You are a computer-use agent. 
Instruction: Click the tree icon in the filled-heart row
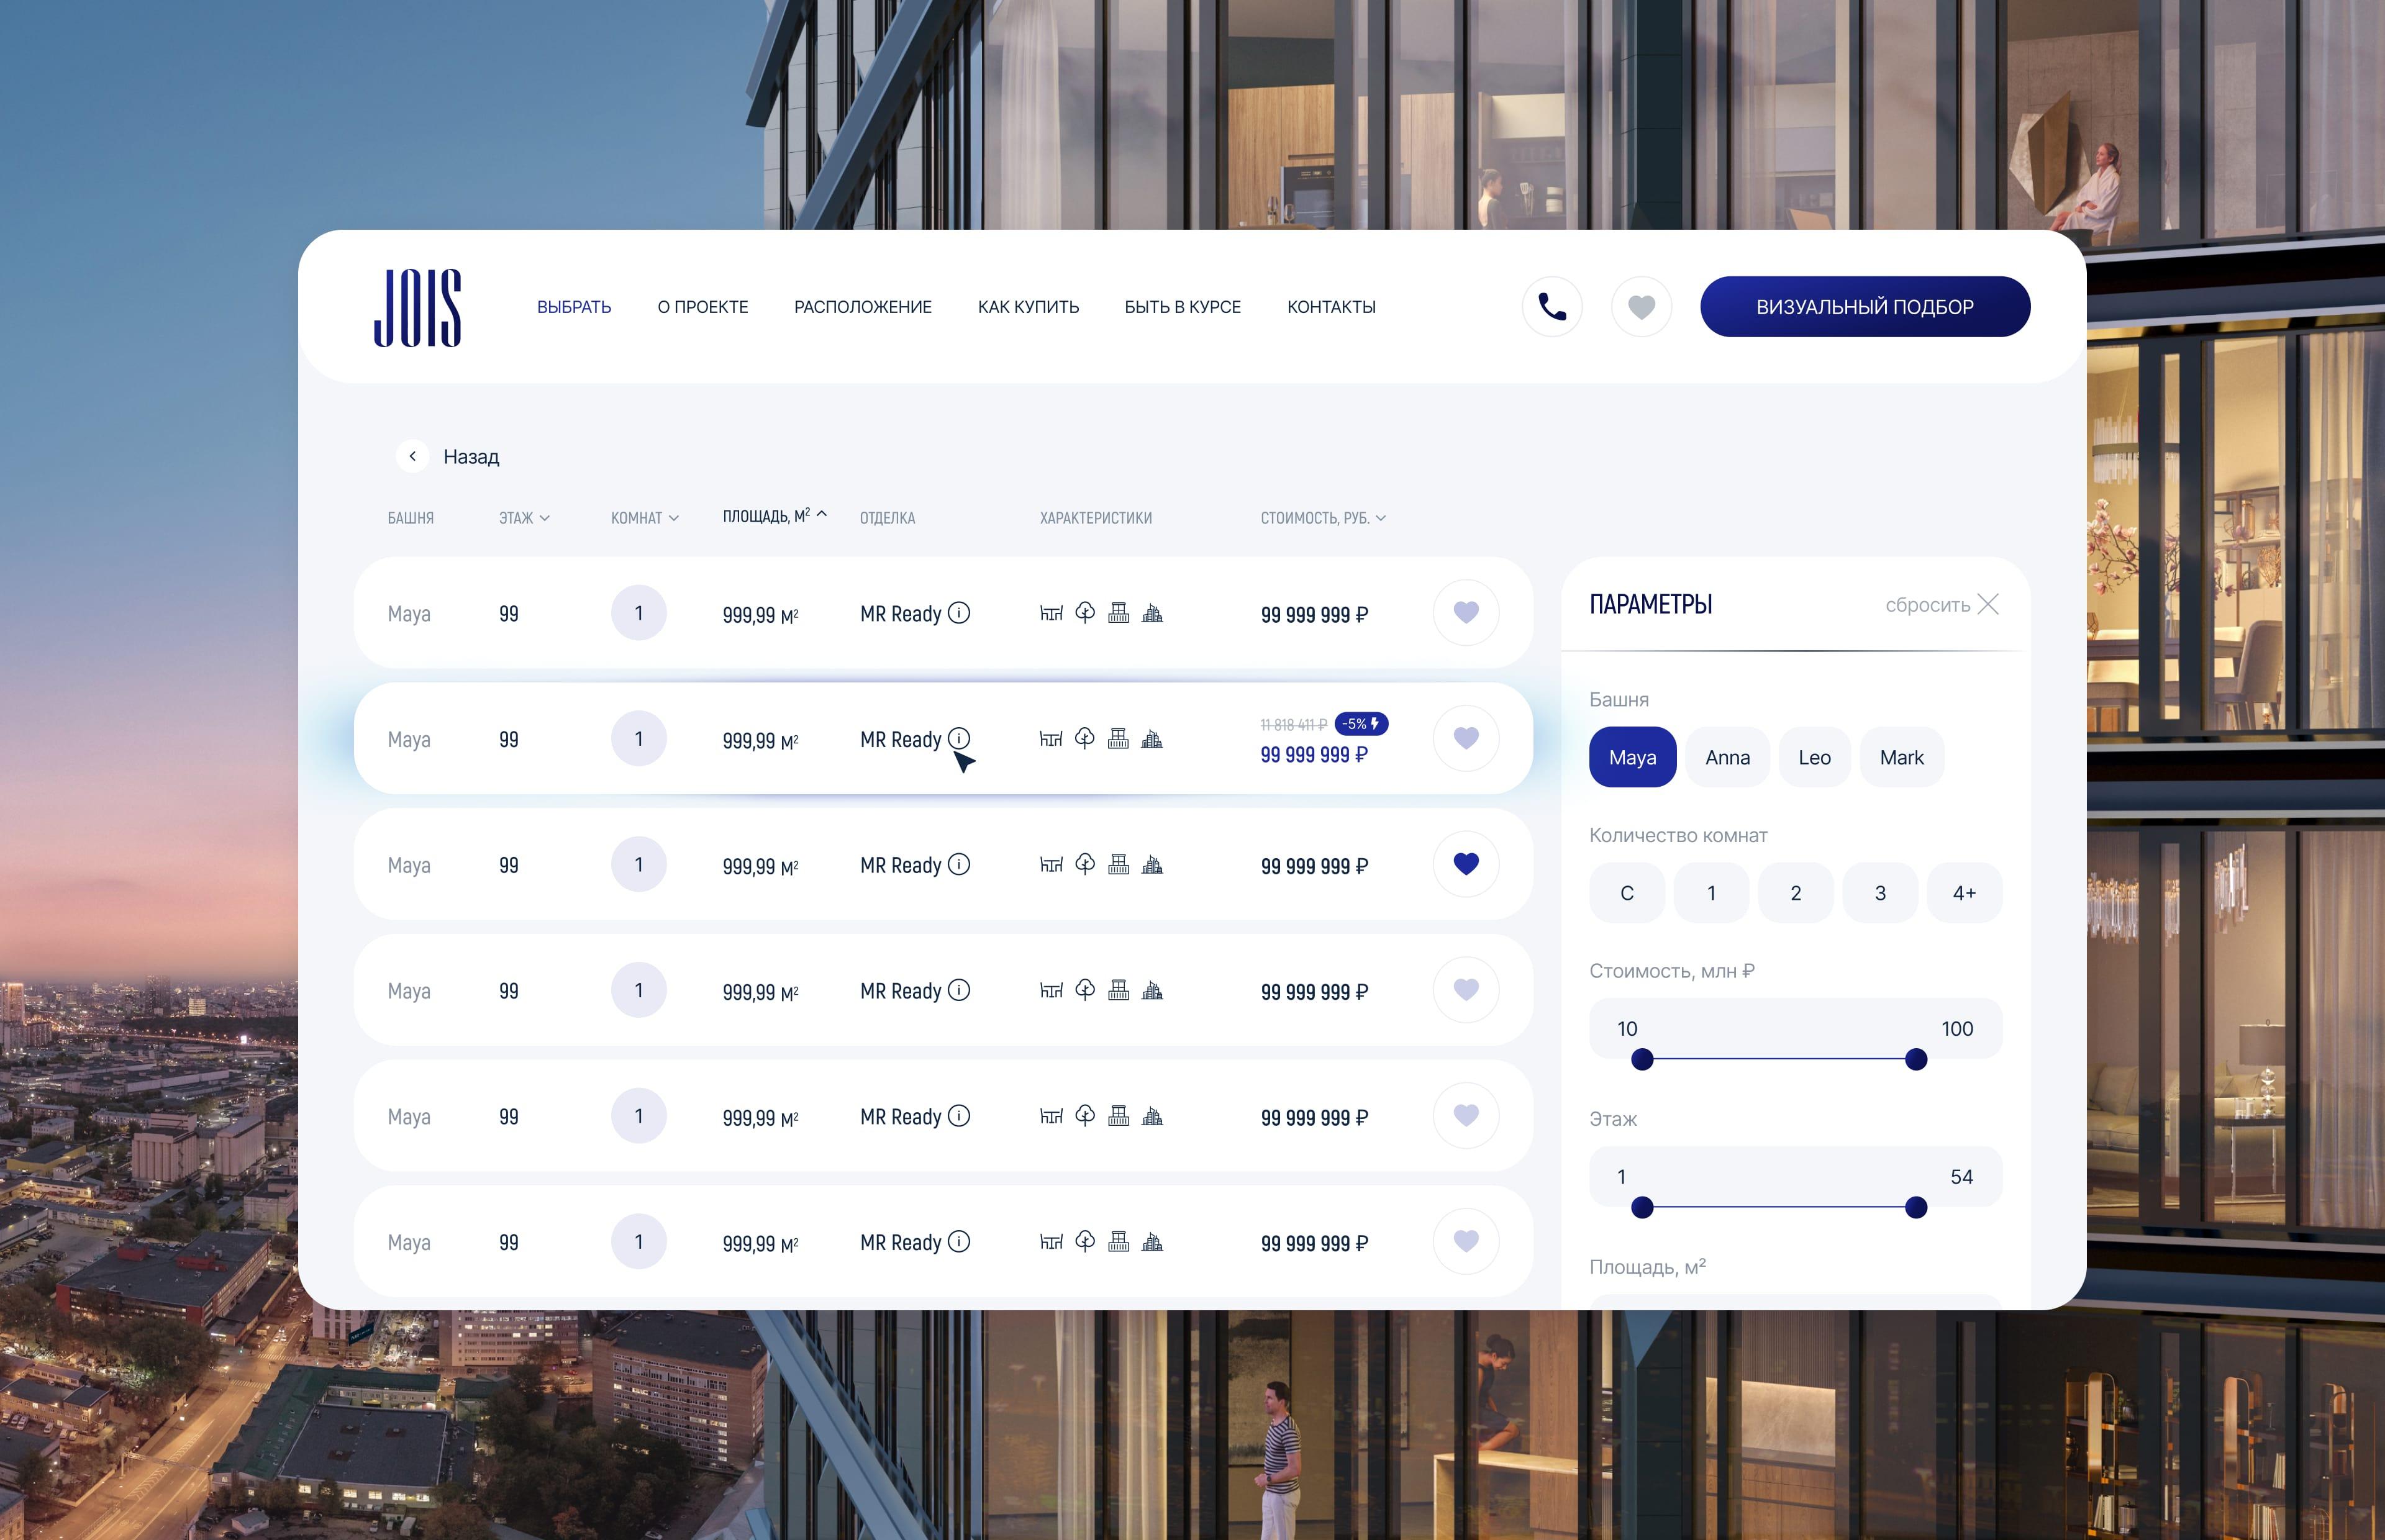click(x=1085, y=864)
